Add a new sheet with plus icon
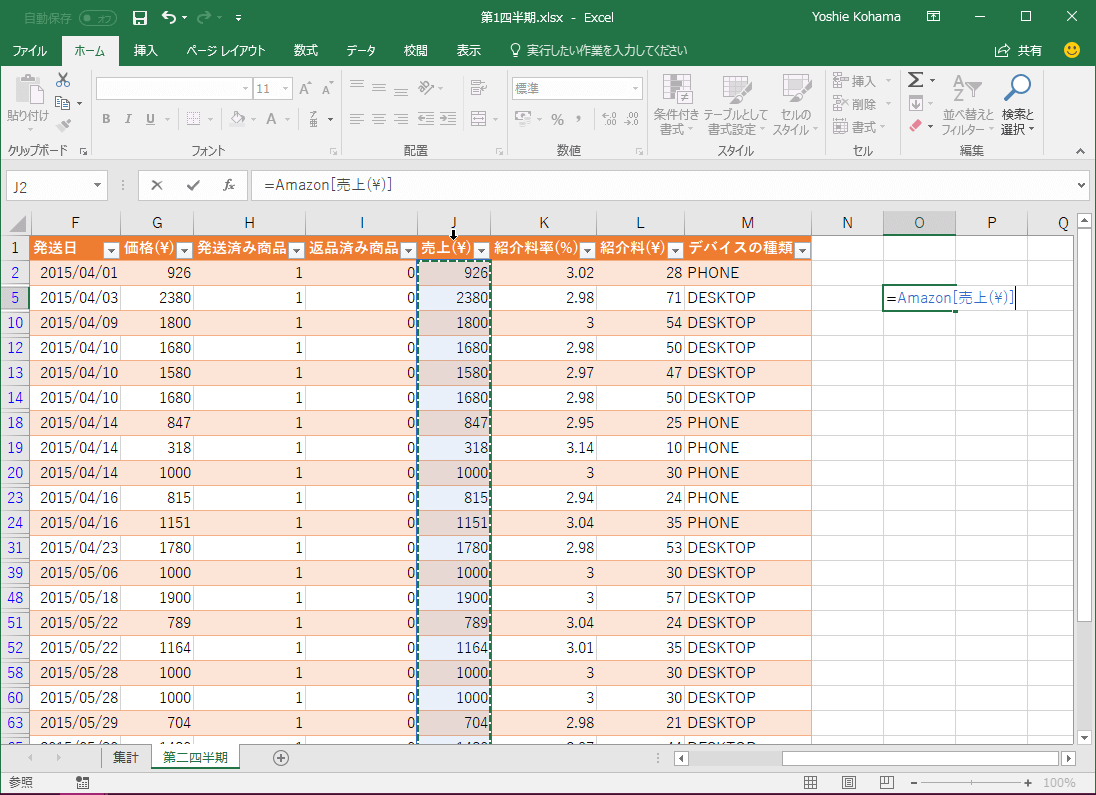Viewport: 1096px width, 795px height. [281, 758]
